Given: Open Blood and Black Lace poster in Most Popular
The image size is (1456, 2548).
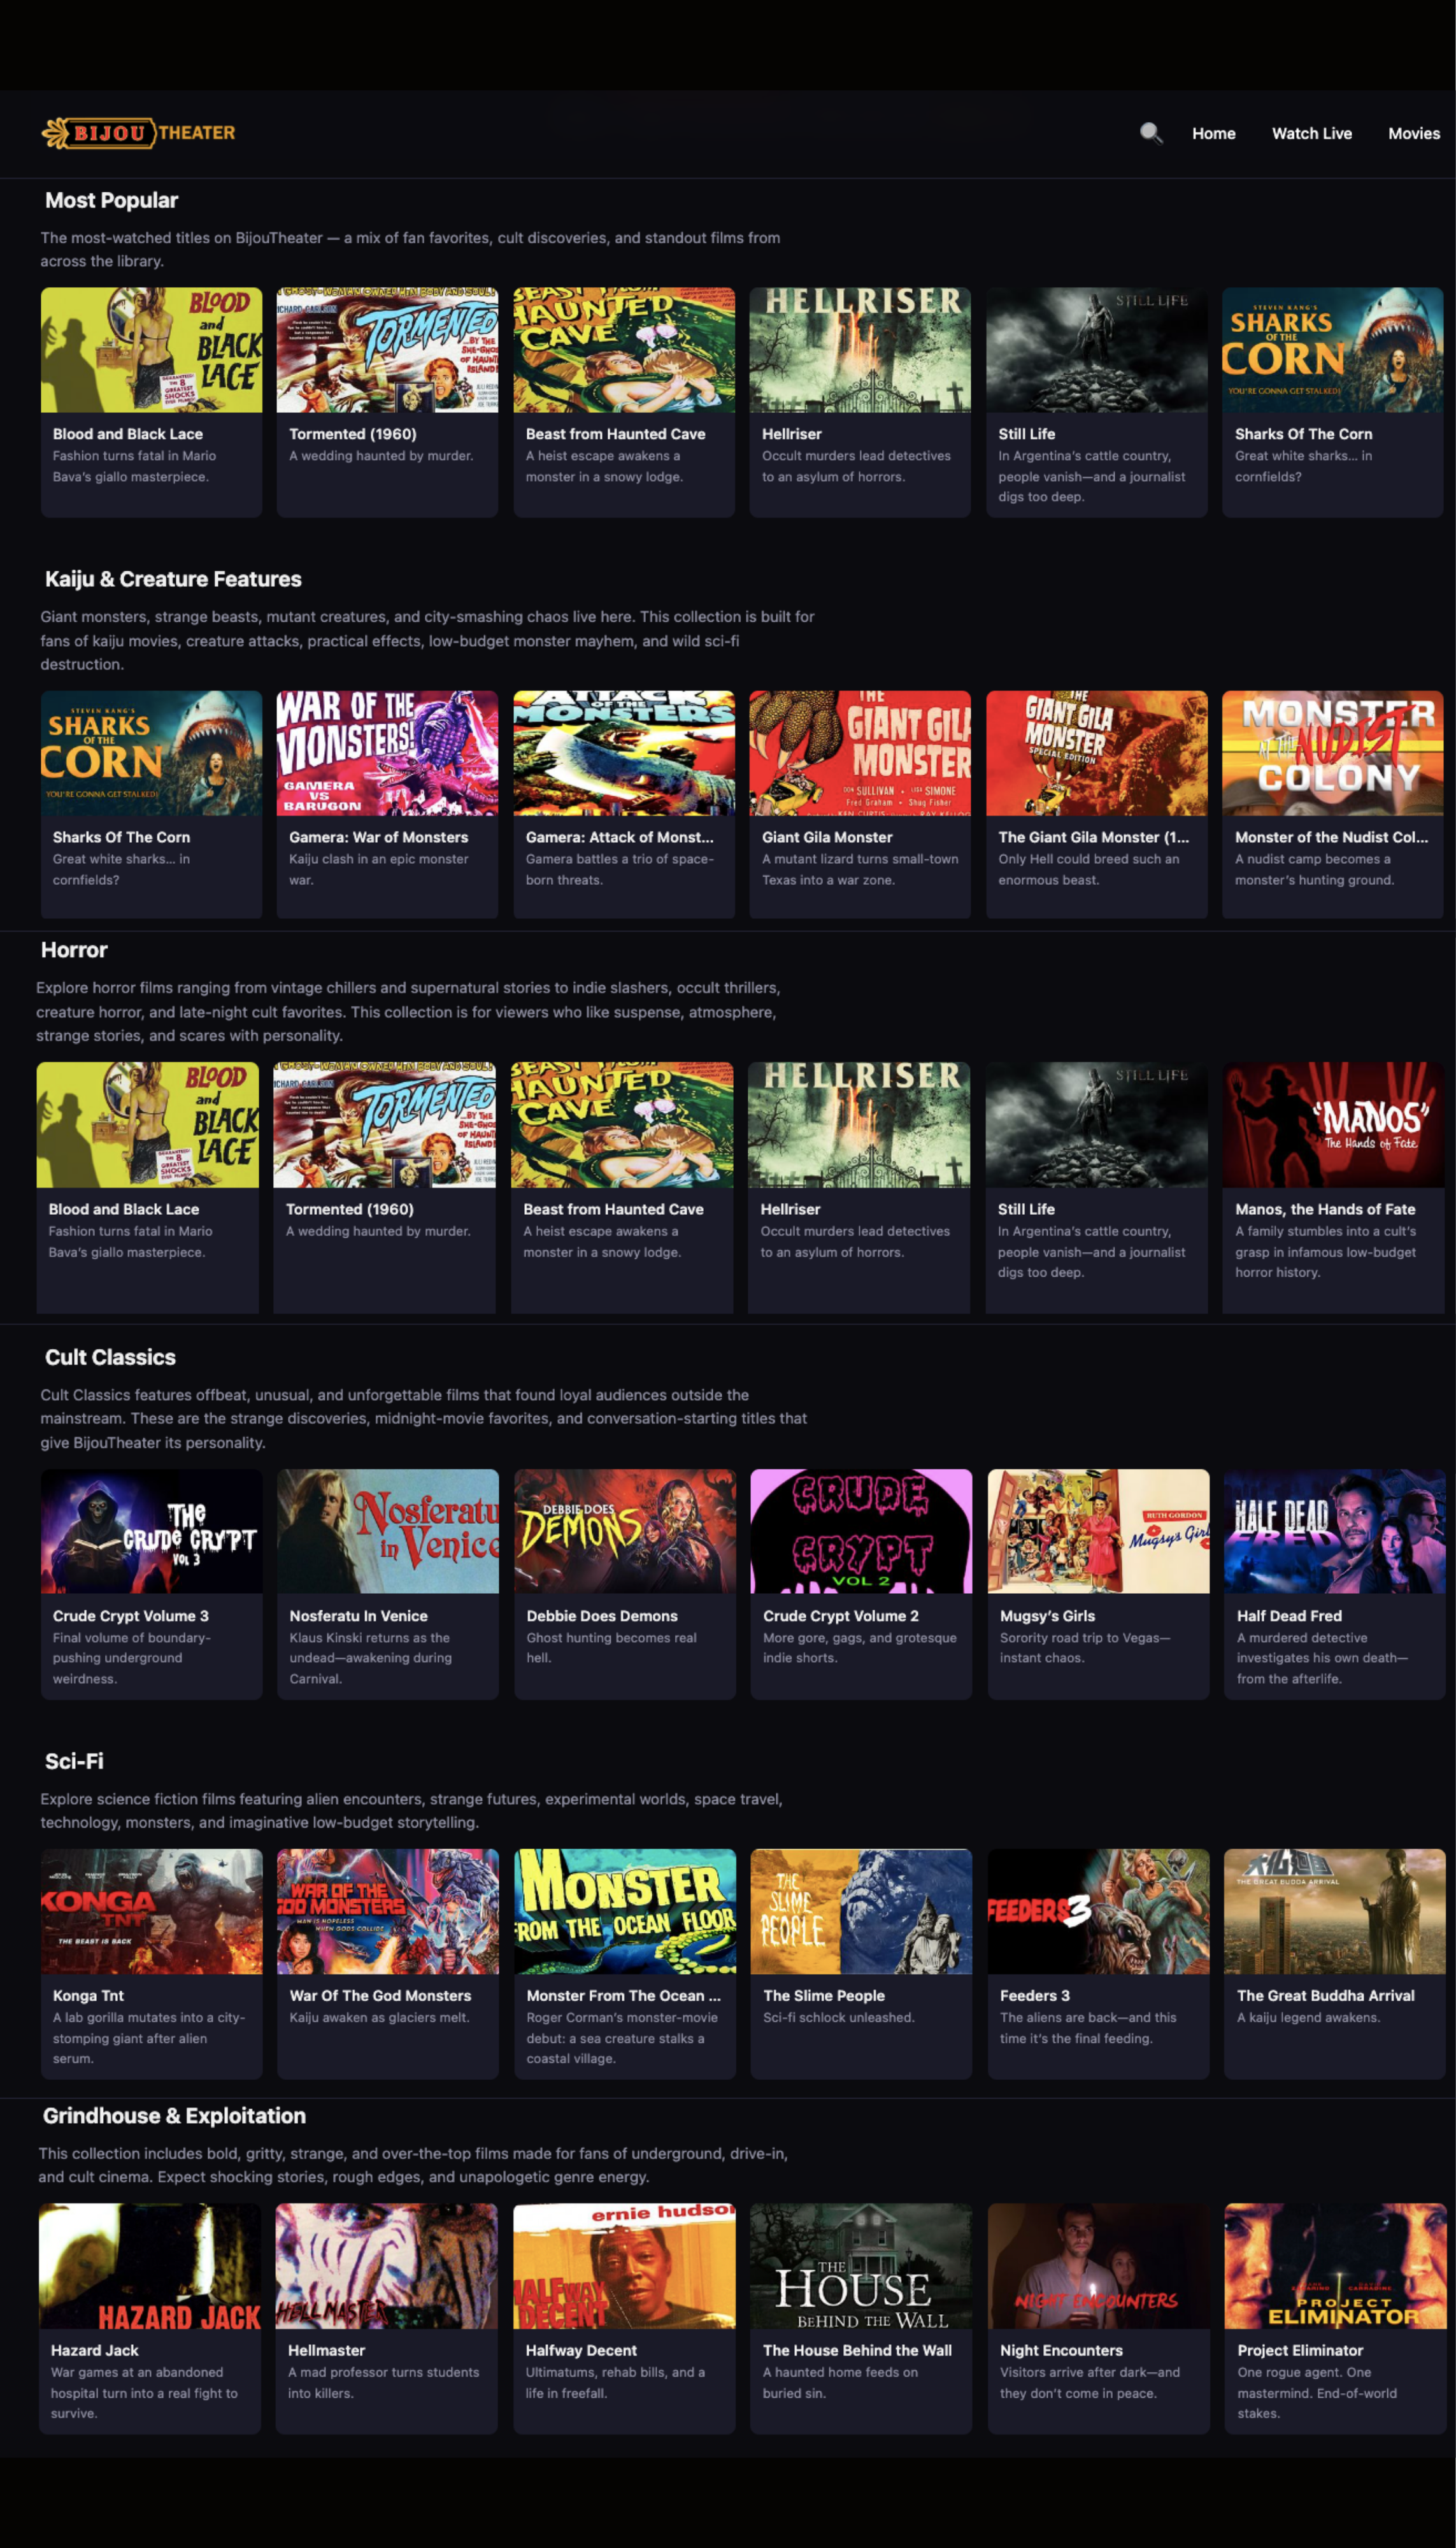Looking at the screenshot, I should 151,350.
